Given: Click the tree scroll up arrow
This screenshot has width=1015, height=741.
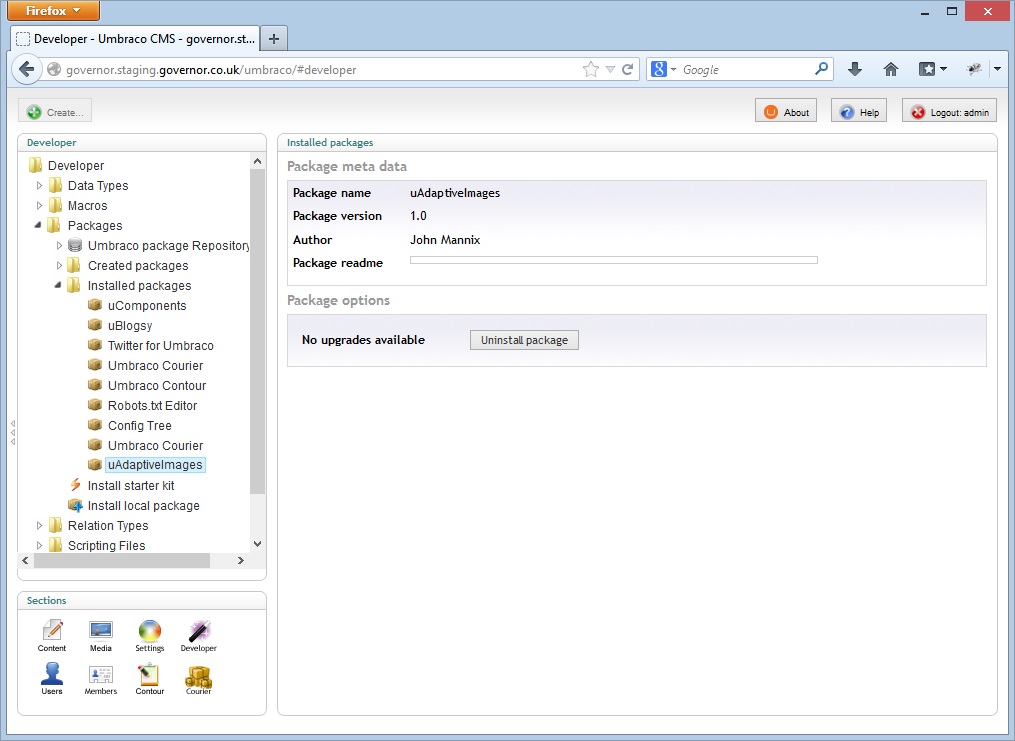Looking at the screenshot, I should 258,161.
